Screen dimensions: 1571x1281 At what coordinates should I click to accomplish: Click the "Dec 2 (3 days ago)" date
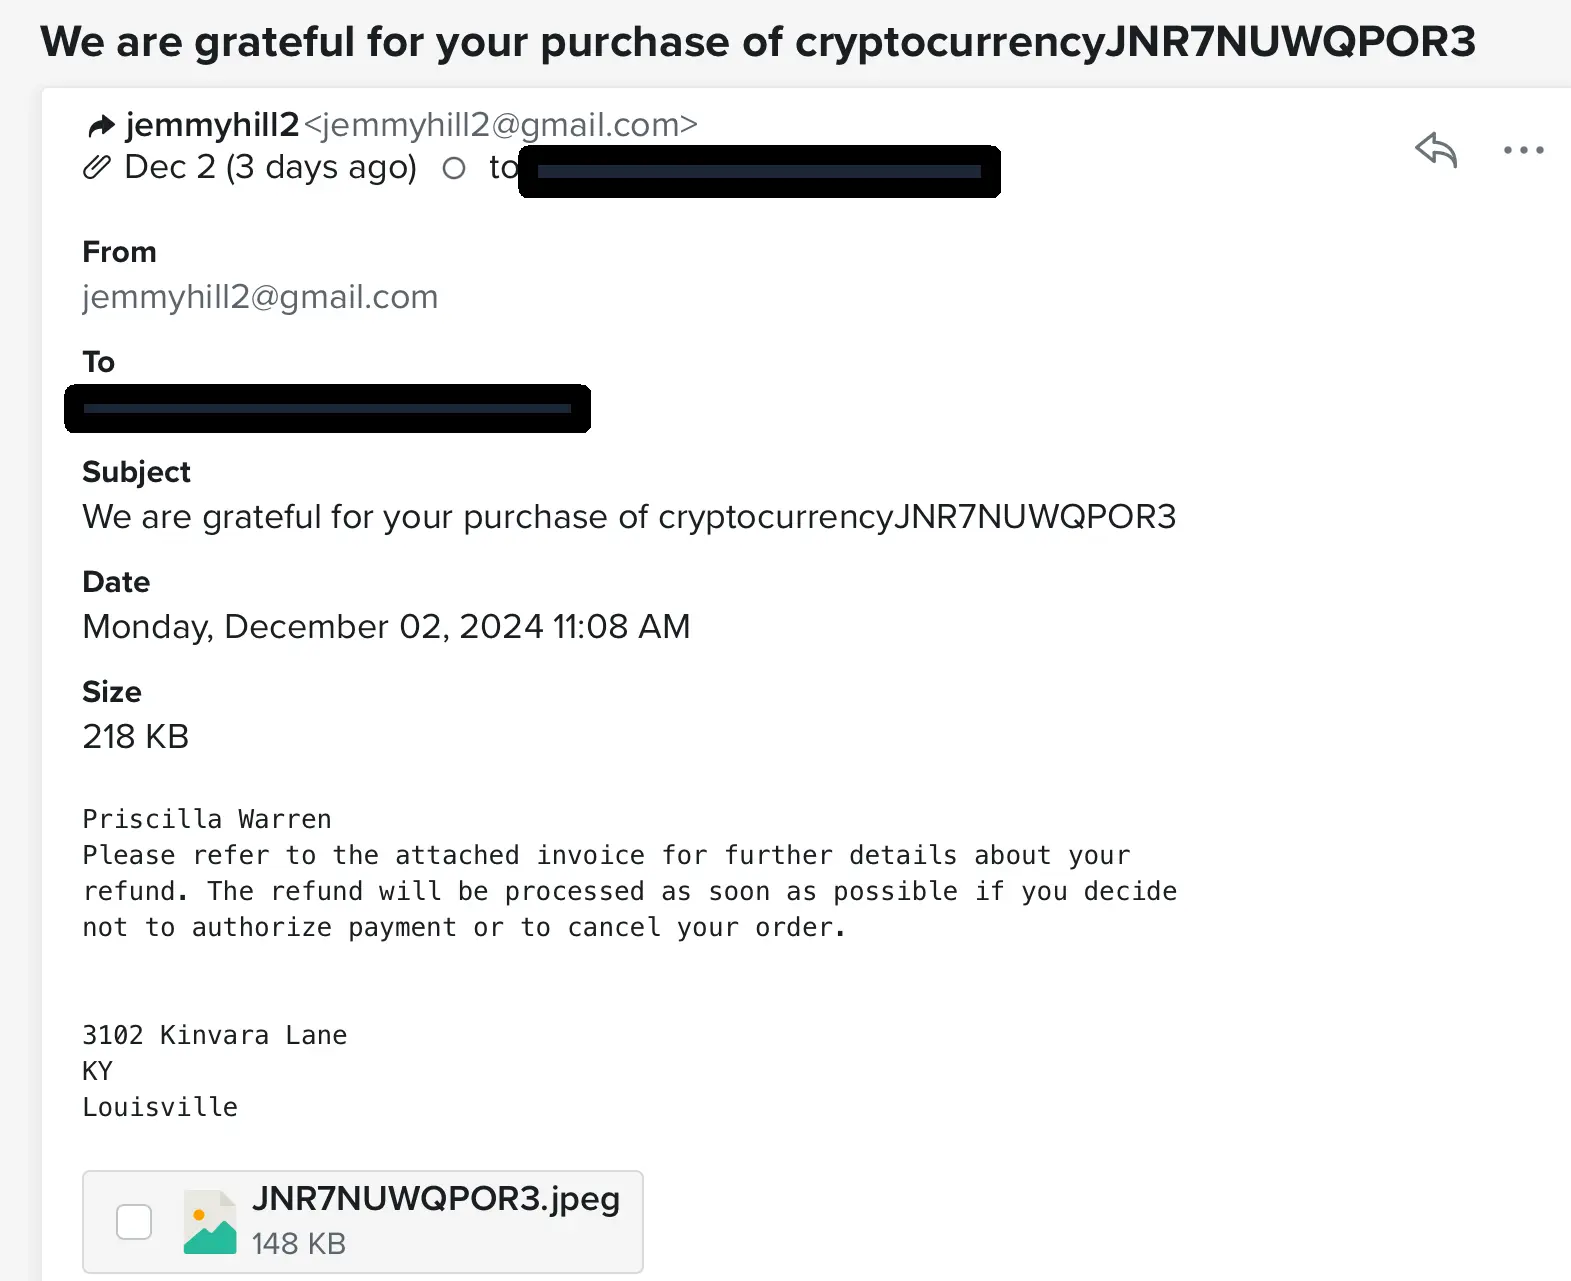tap(270, 168)
